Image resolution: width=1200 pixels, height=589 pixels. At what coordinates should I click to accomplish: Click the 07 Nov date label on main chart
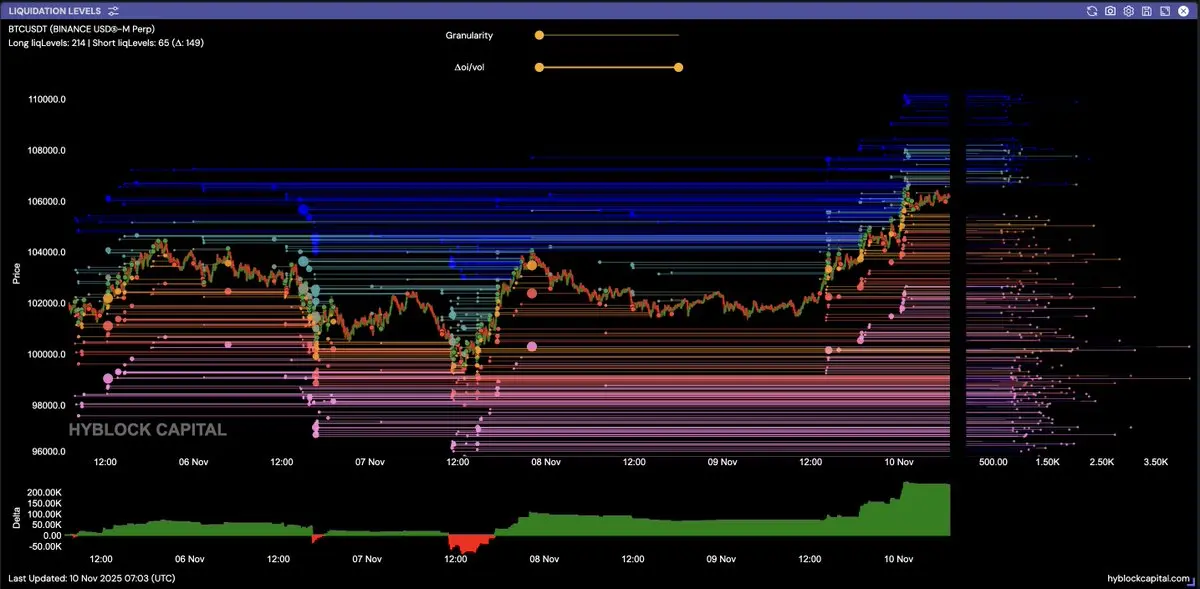[x=370, y=462]
